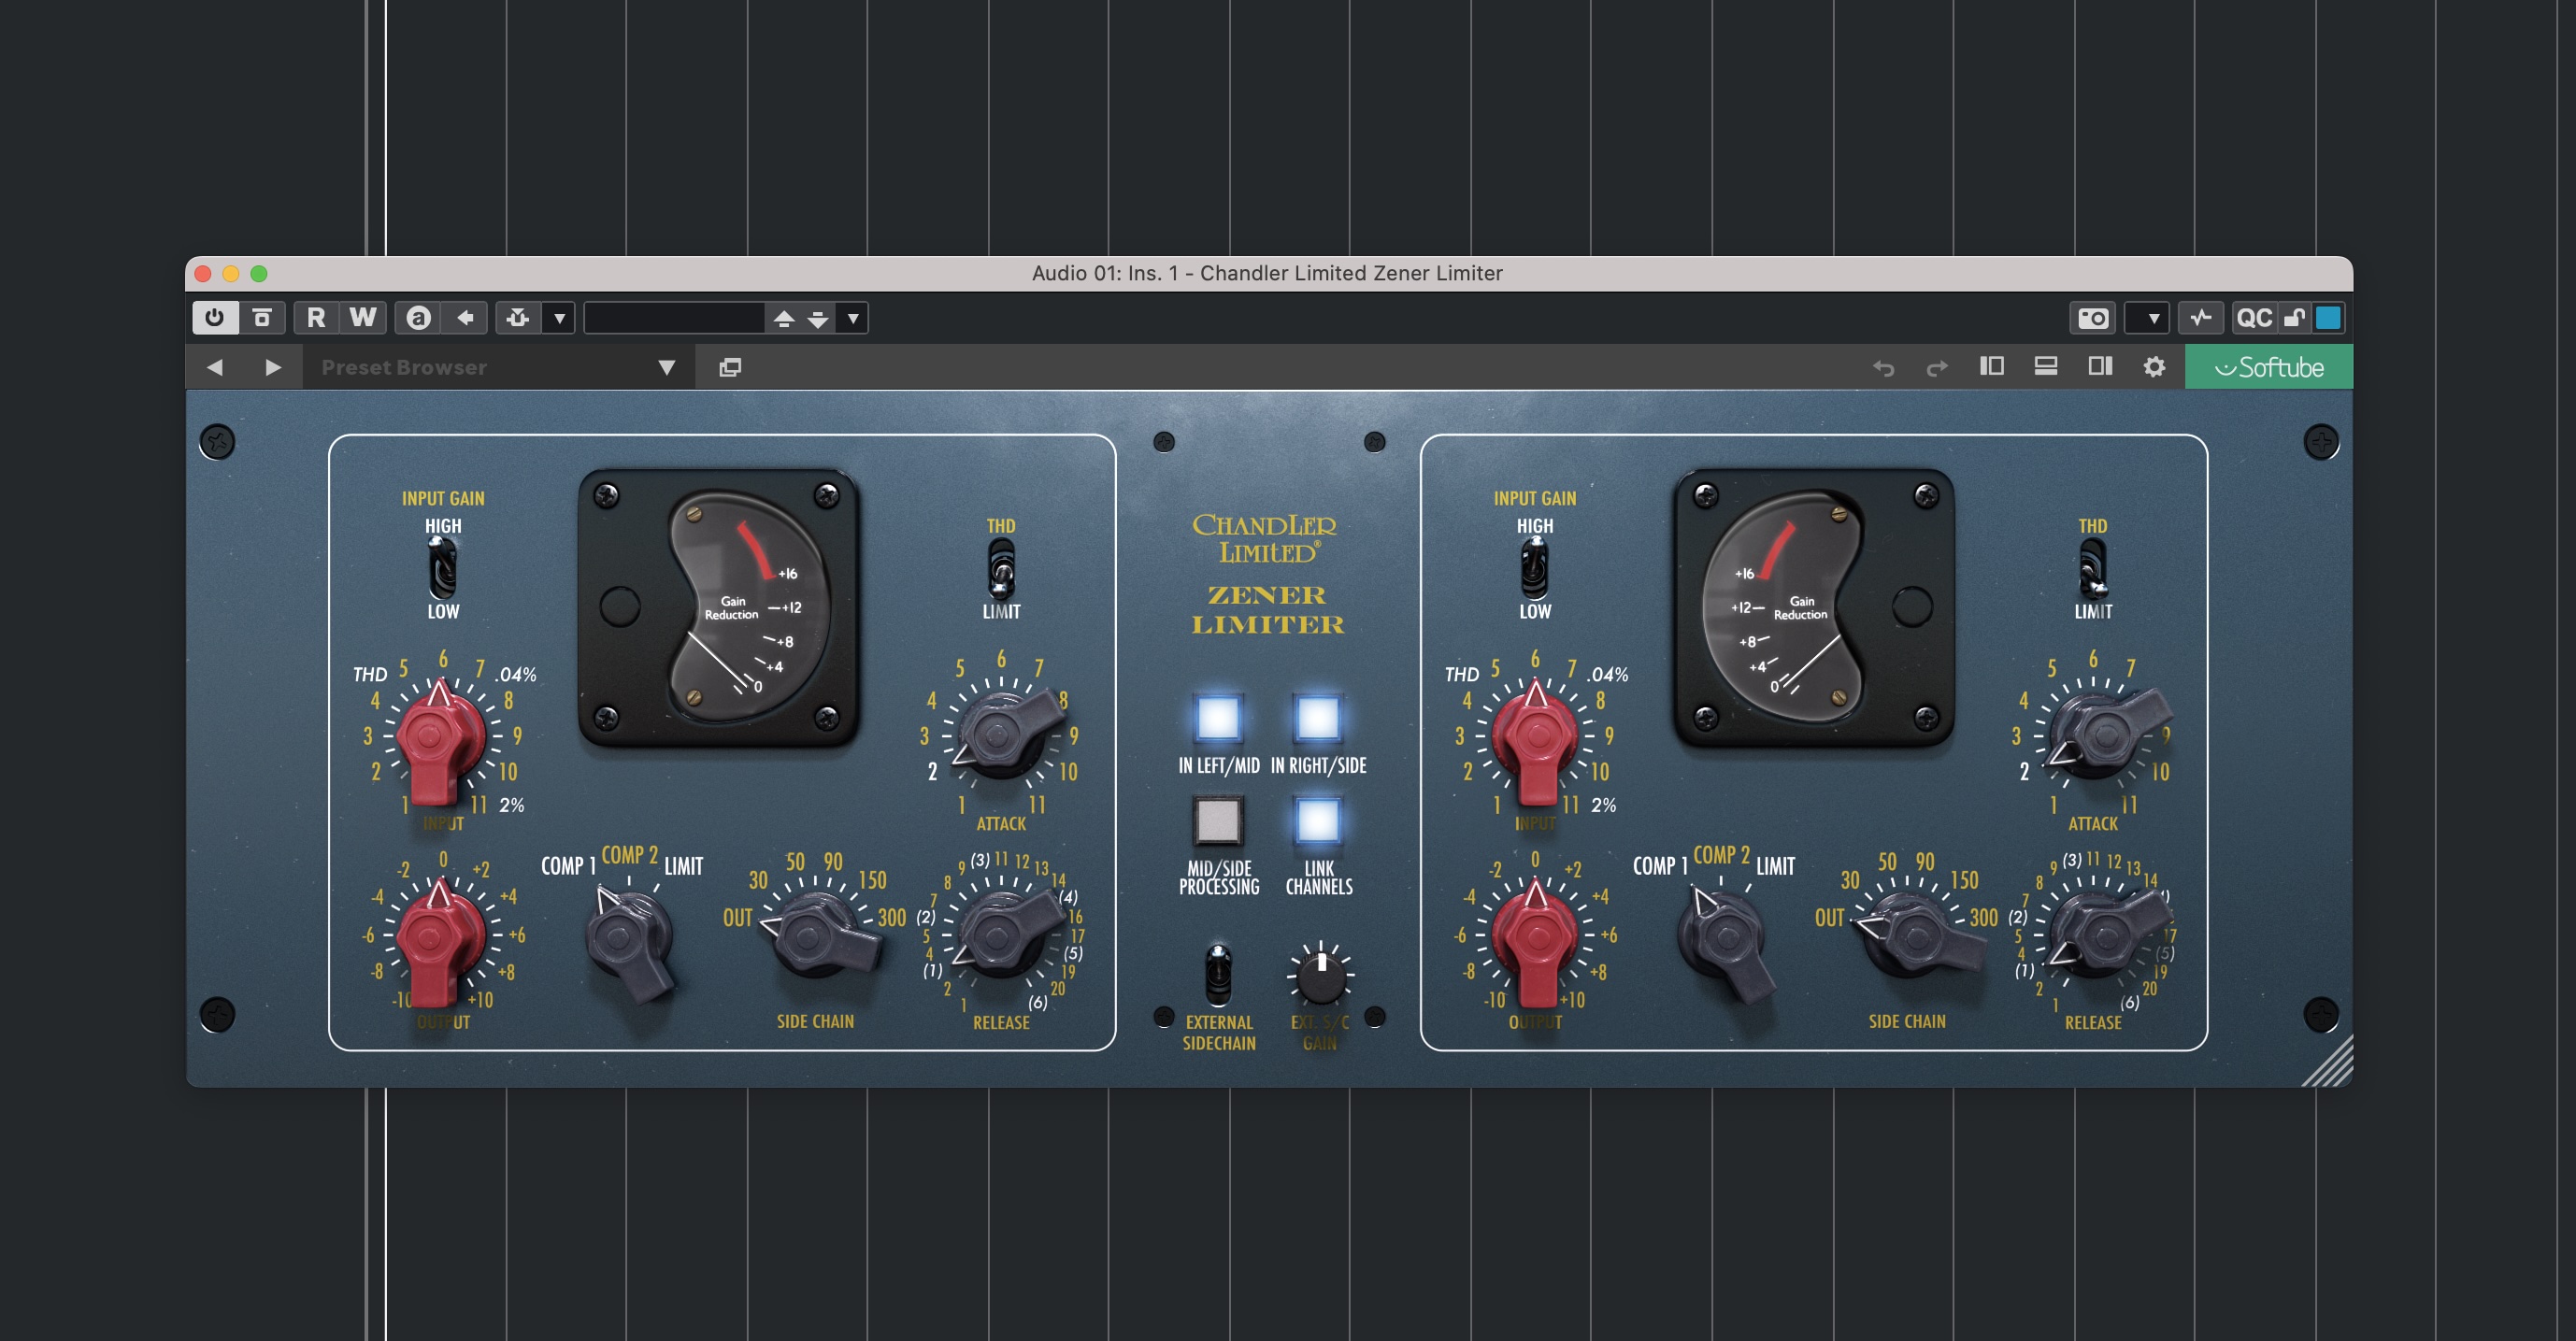Toggle the lock icon beside QC
The height and width of the screenshot is (1341, 2576).
pos(2294,318)
